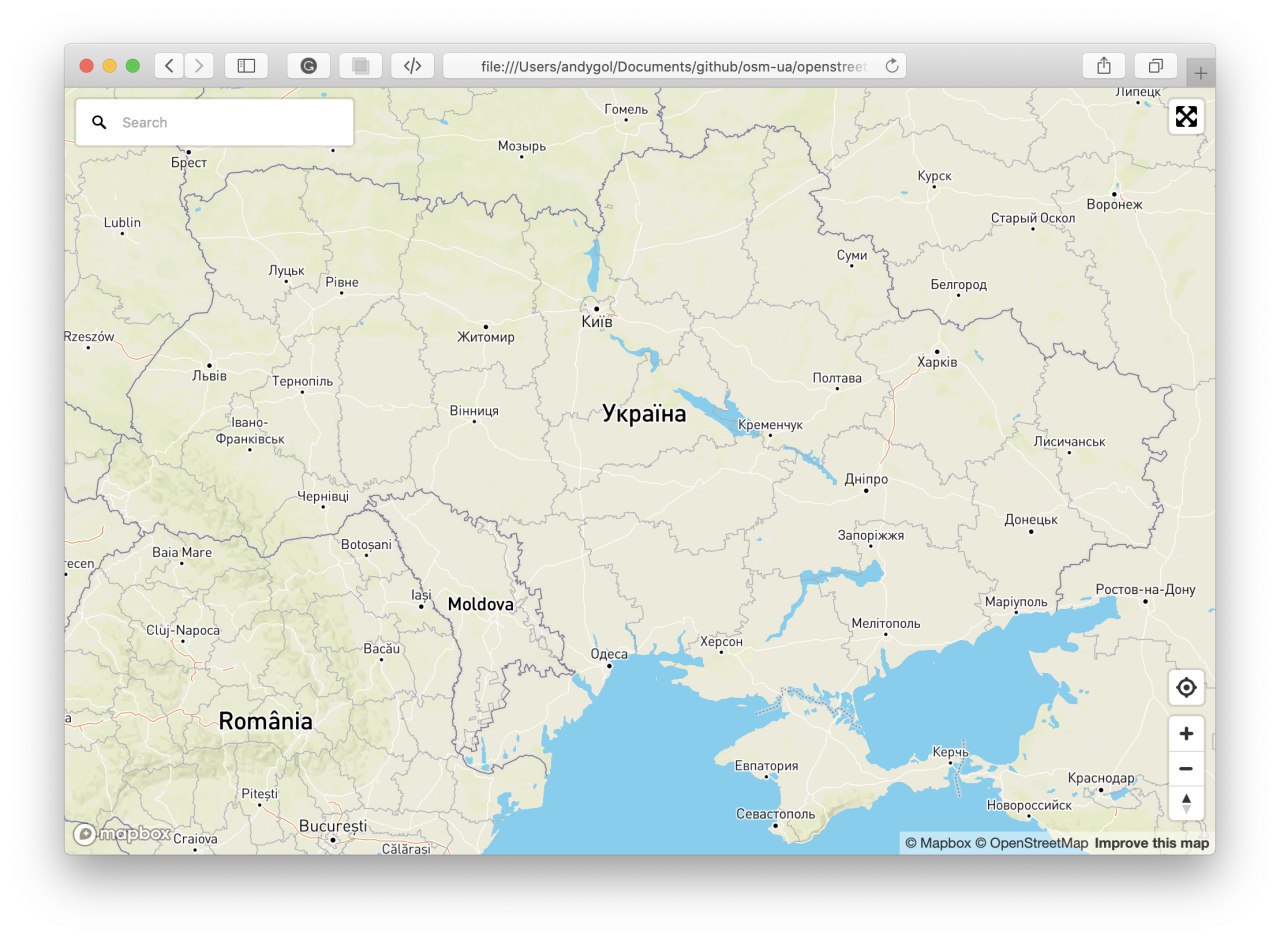The width and height of the screenshot is (1280, 940).
Task: Click the Lublin city label
Action: [x=122, y=222]
